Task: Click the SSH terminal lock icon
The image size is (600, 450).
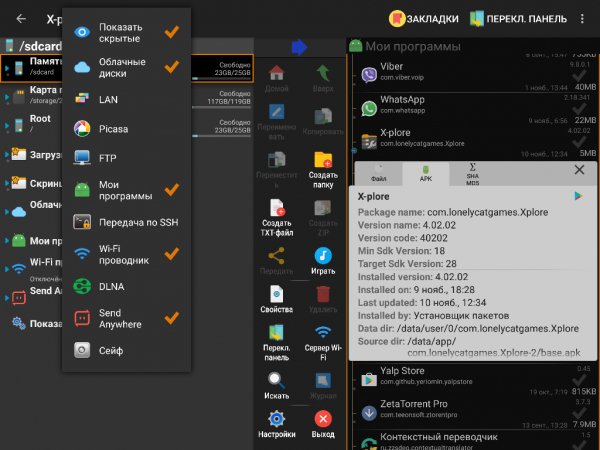Action: click(x=82, y=222)
